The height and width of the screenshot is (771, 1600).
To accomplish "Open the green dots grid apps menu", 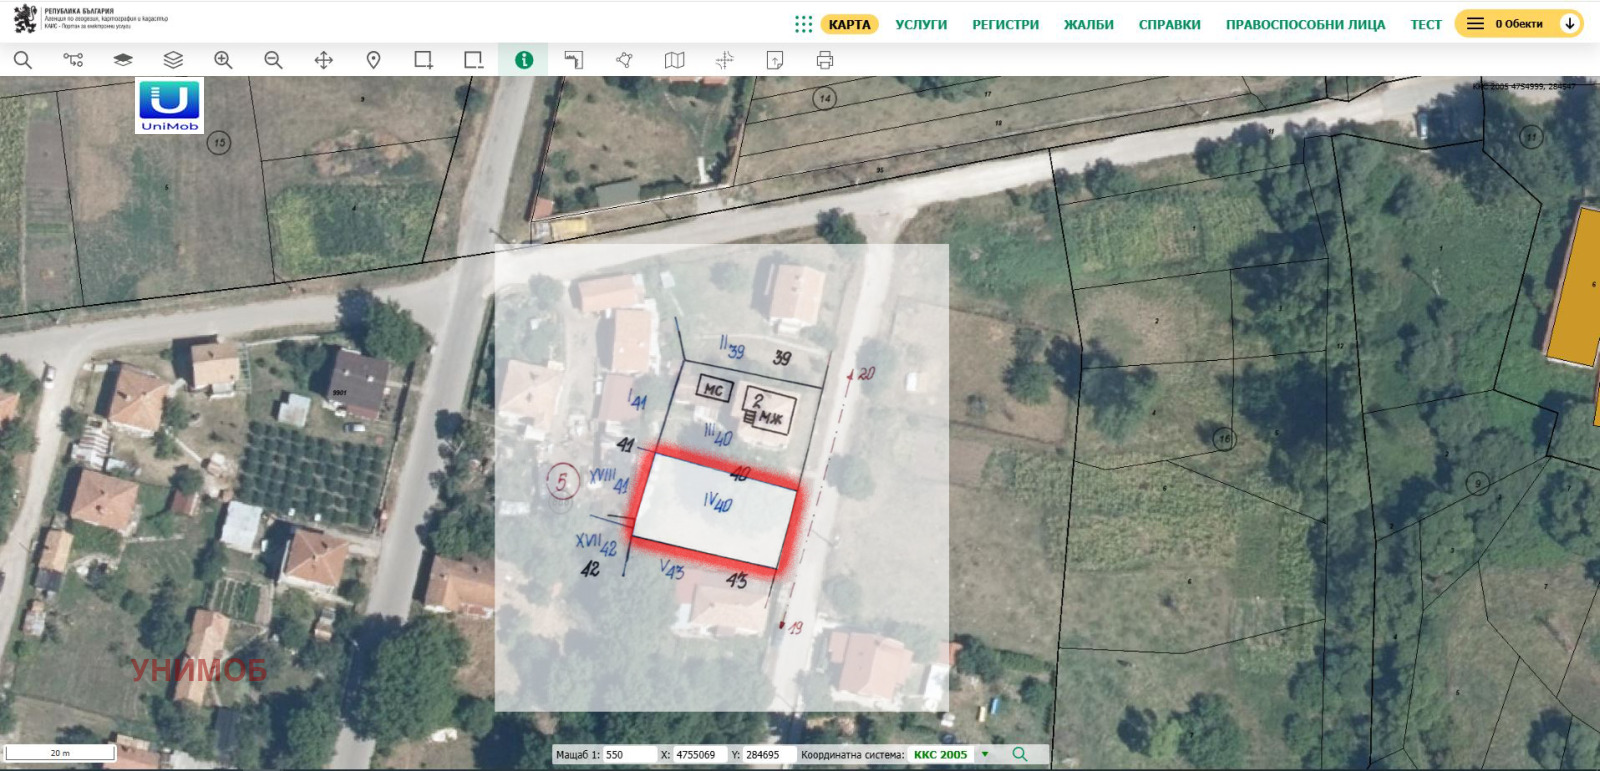I will click(803, 24).
